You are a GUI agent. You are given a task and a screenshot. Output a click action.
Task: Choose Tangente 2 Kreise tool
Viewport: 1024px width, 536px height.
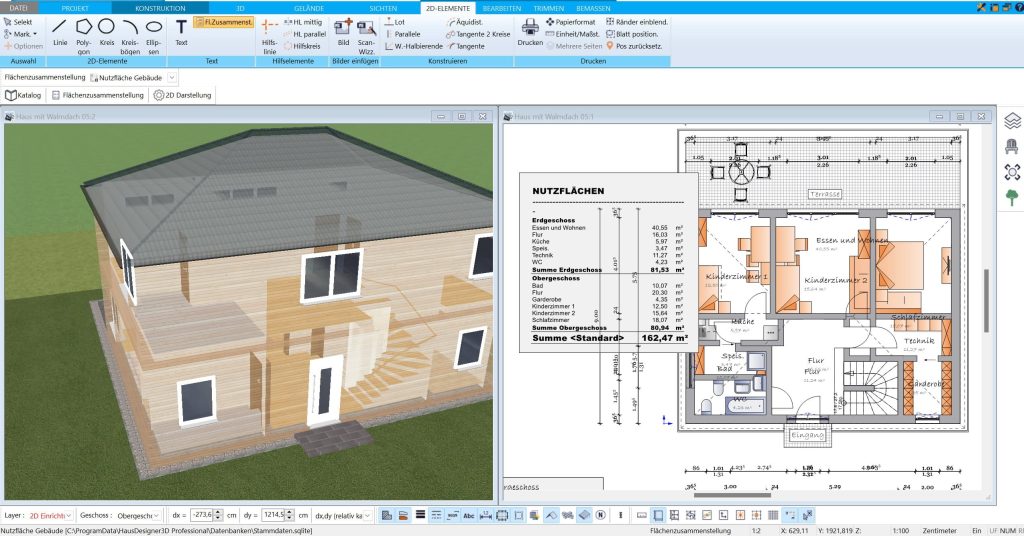(x=478, y=34)
